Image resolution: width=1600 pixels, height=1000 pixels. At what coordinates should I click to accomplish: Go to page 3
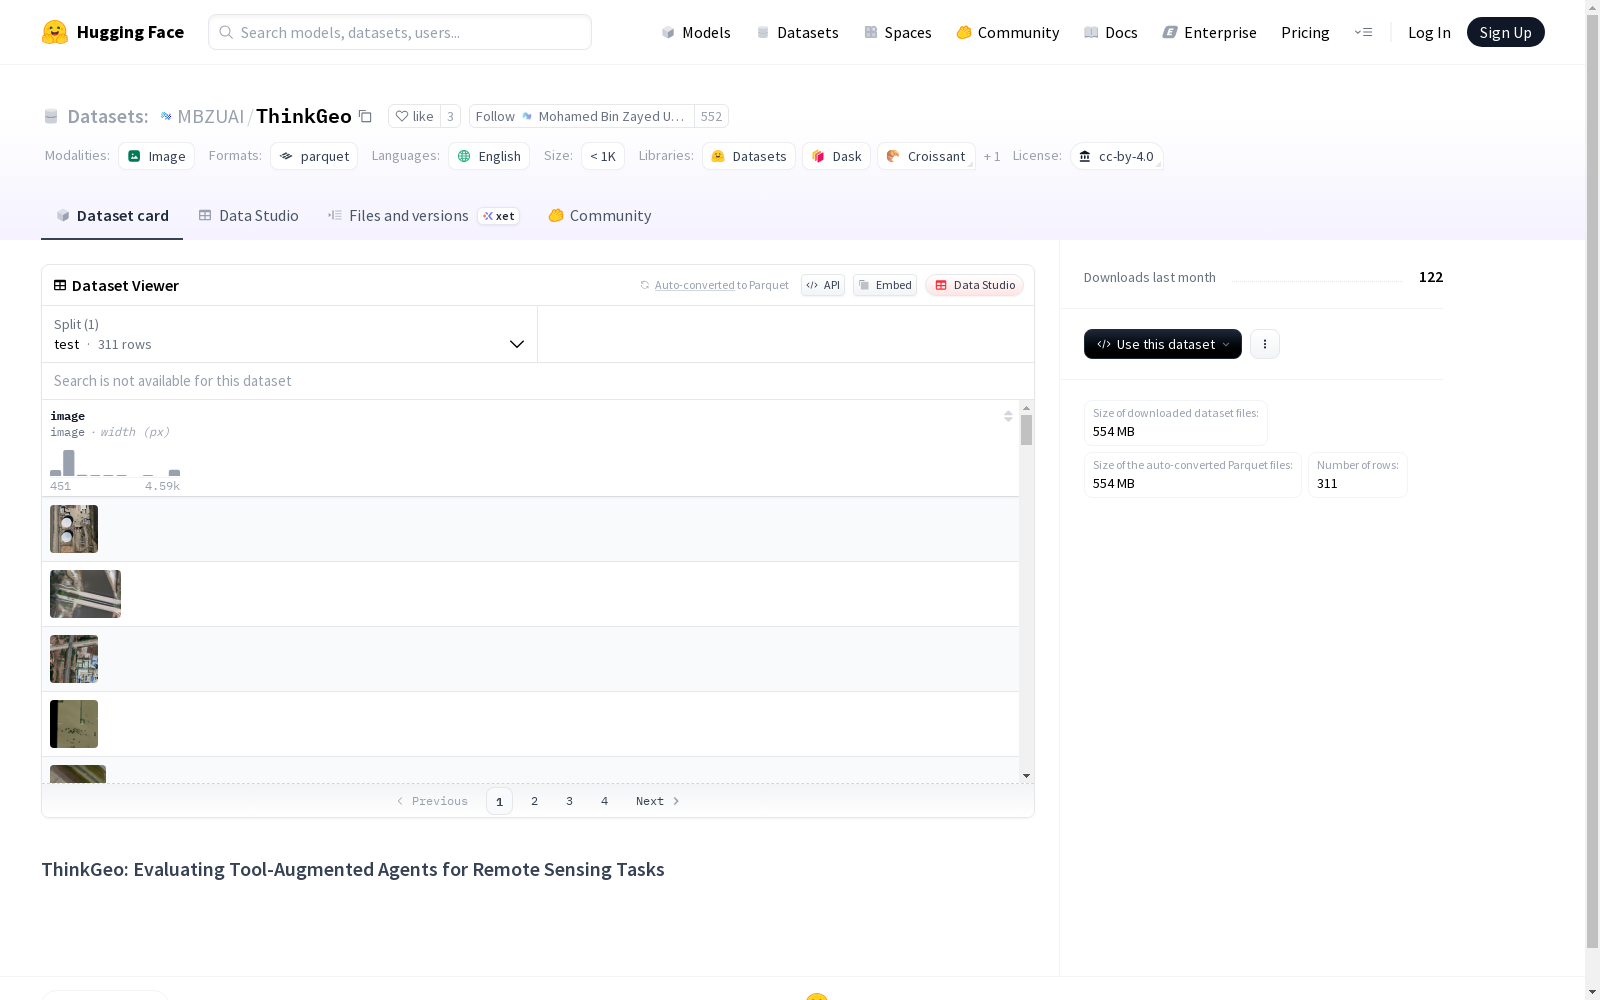click(x=569, y=801)
